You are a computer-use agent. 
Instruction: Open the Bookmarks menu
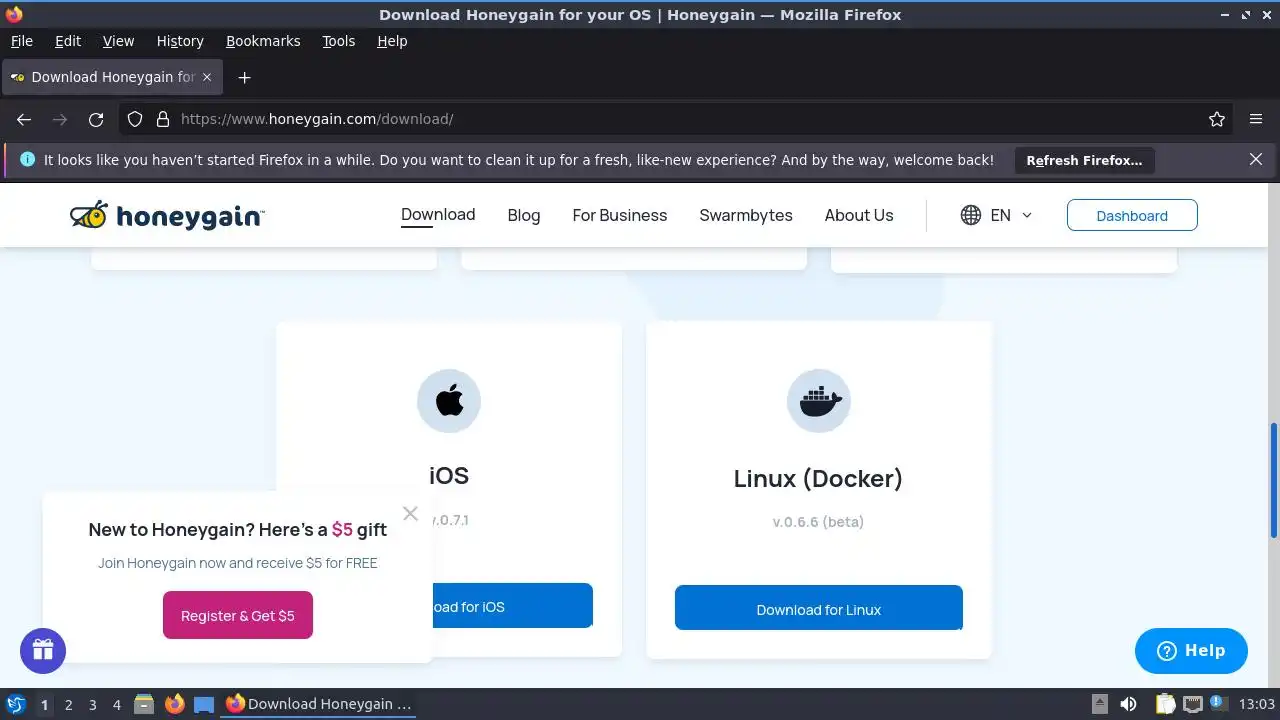coord(263,41)
